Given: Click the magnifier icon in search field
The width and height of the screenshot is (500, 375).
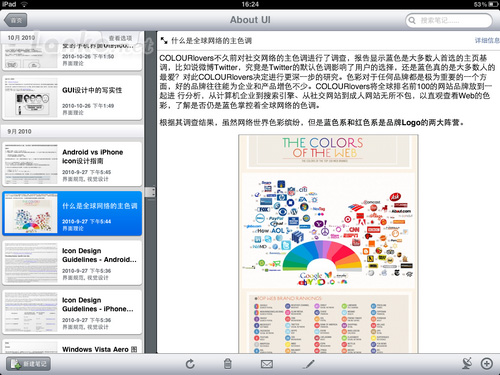Looking at the screenshot, I should 412,20.
